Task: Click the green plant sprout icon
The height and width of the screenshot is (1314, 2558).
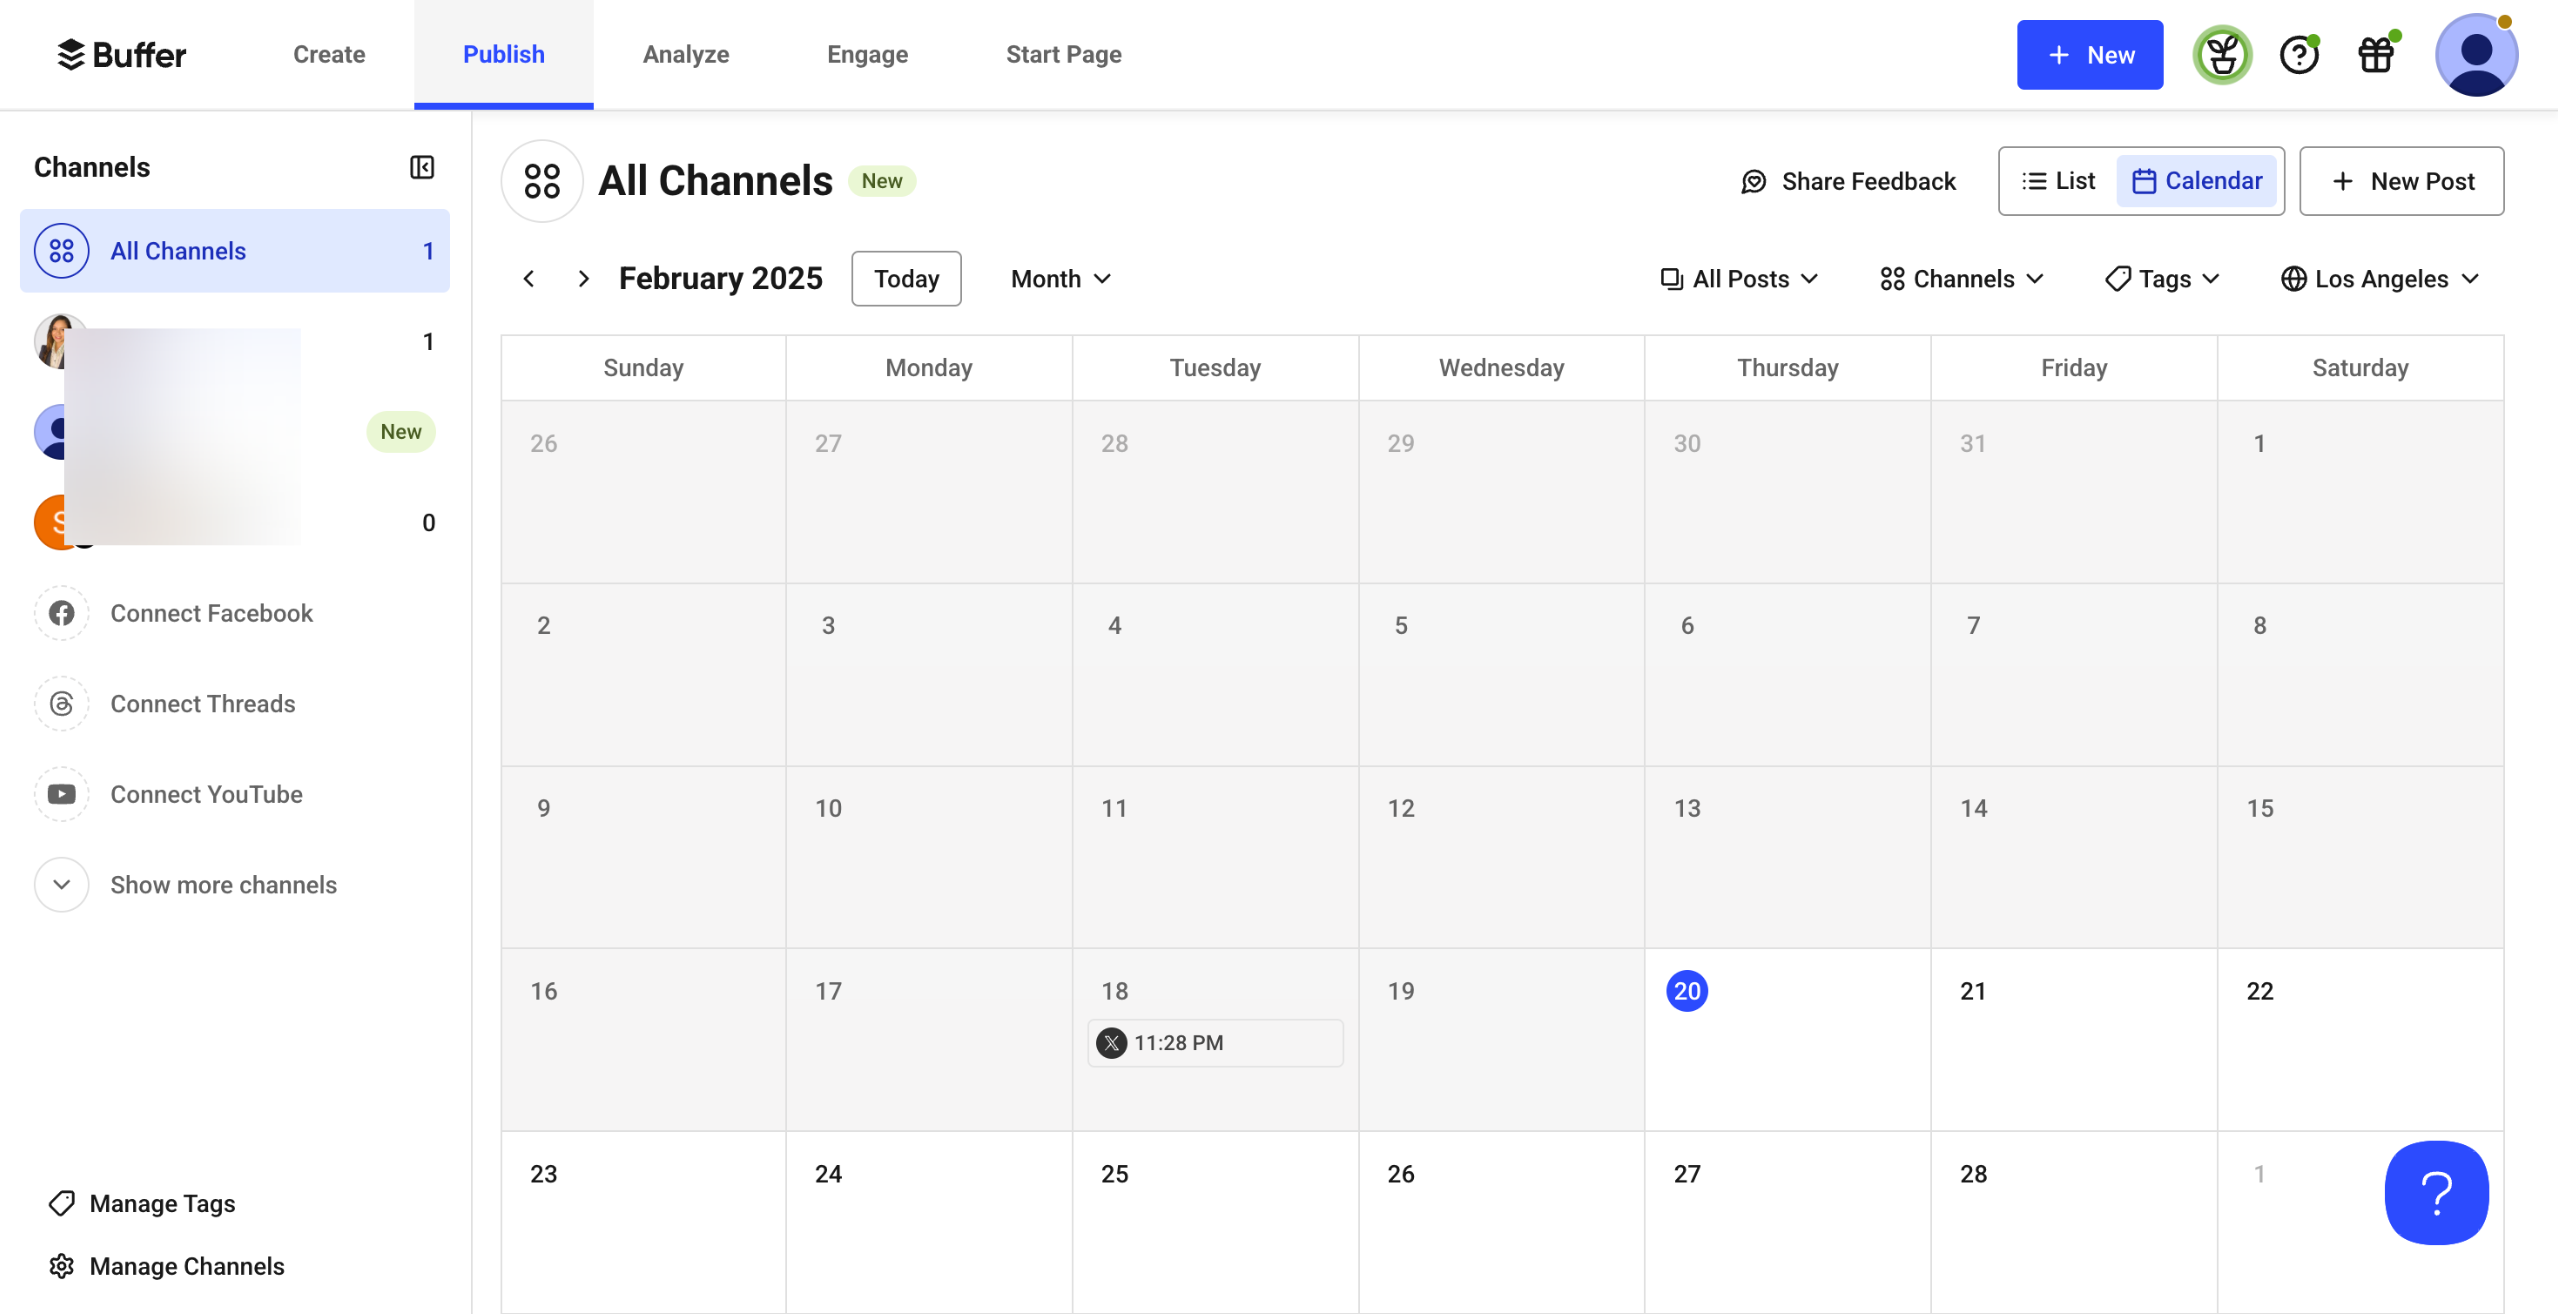Action: coord(2222,55)
